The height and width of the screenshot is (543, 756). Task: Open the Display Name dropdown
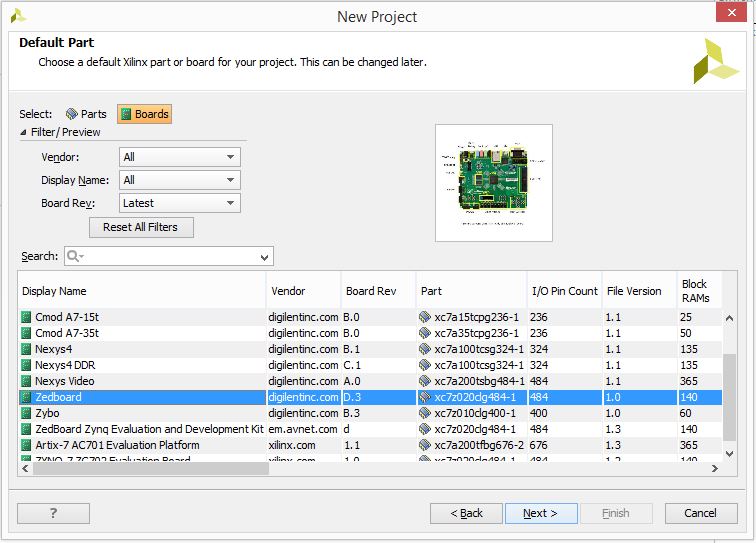tap(179, 180)
